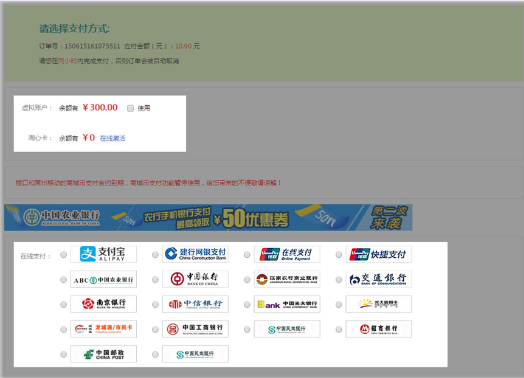Click the Bank of China 中国银行 logo
Viewport: 524px width, 378px height.
(x=195, y=279)
